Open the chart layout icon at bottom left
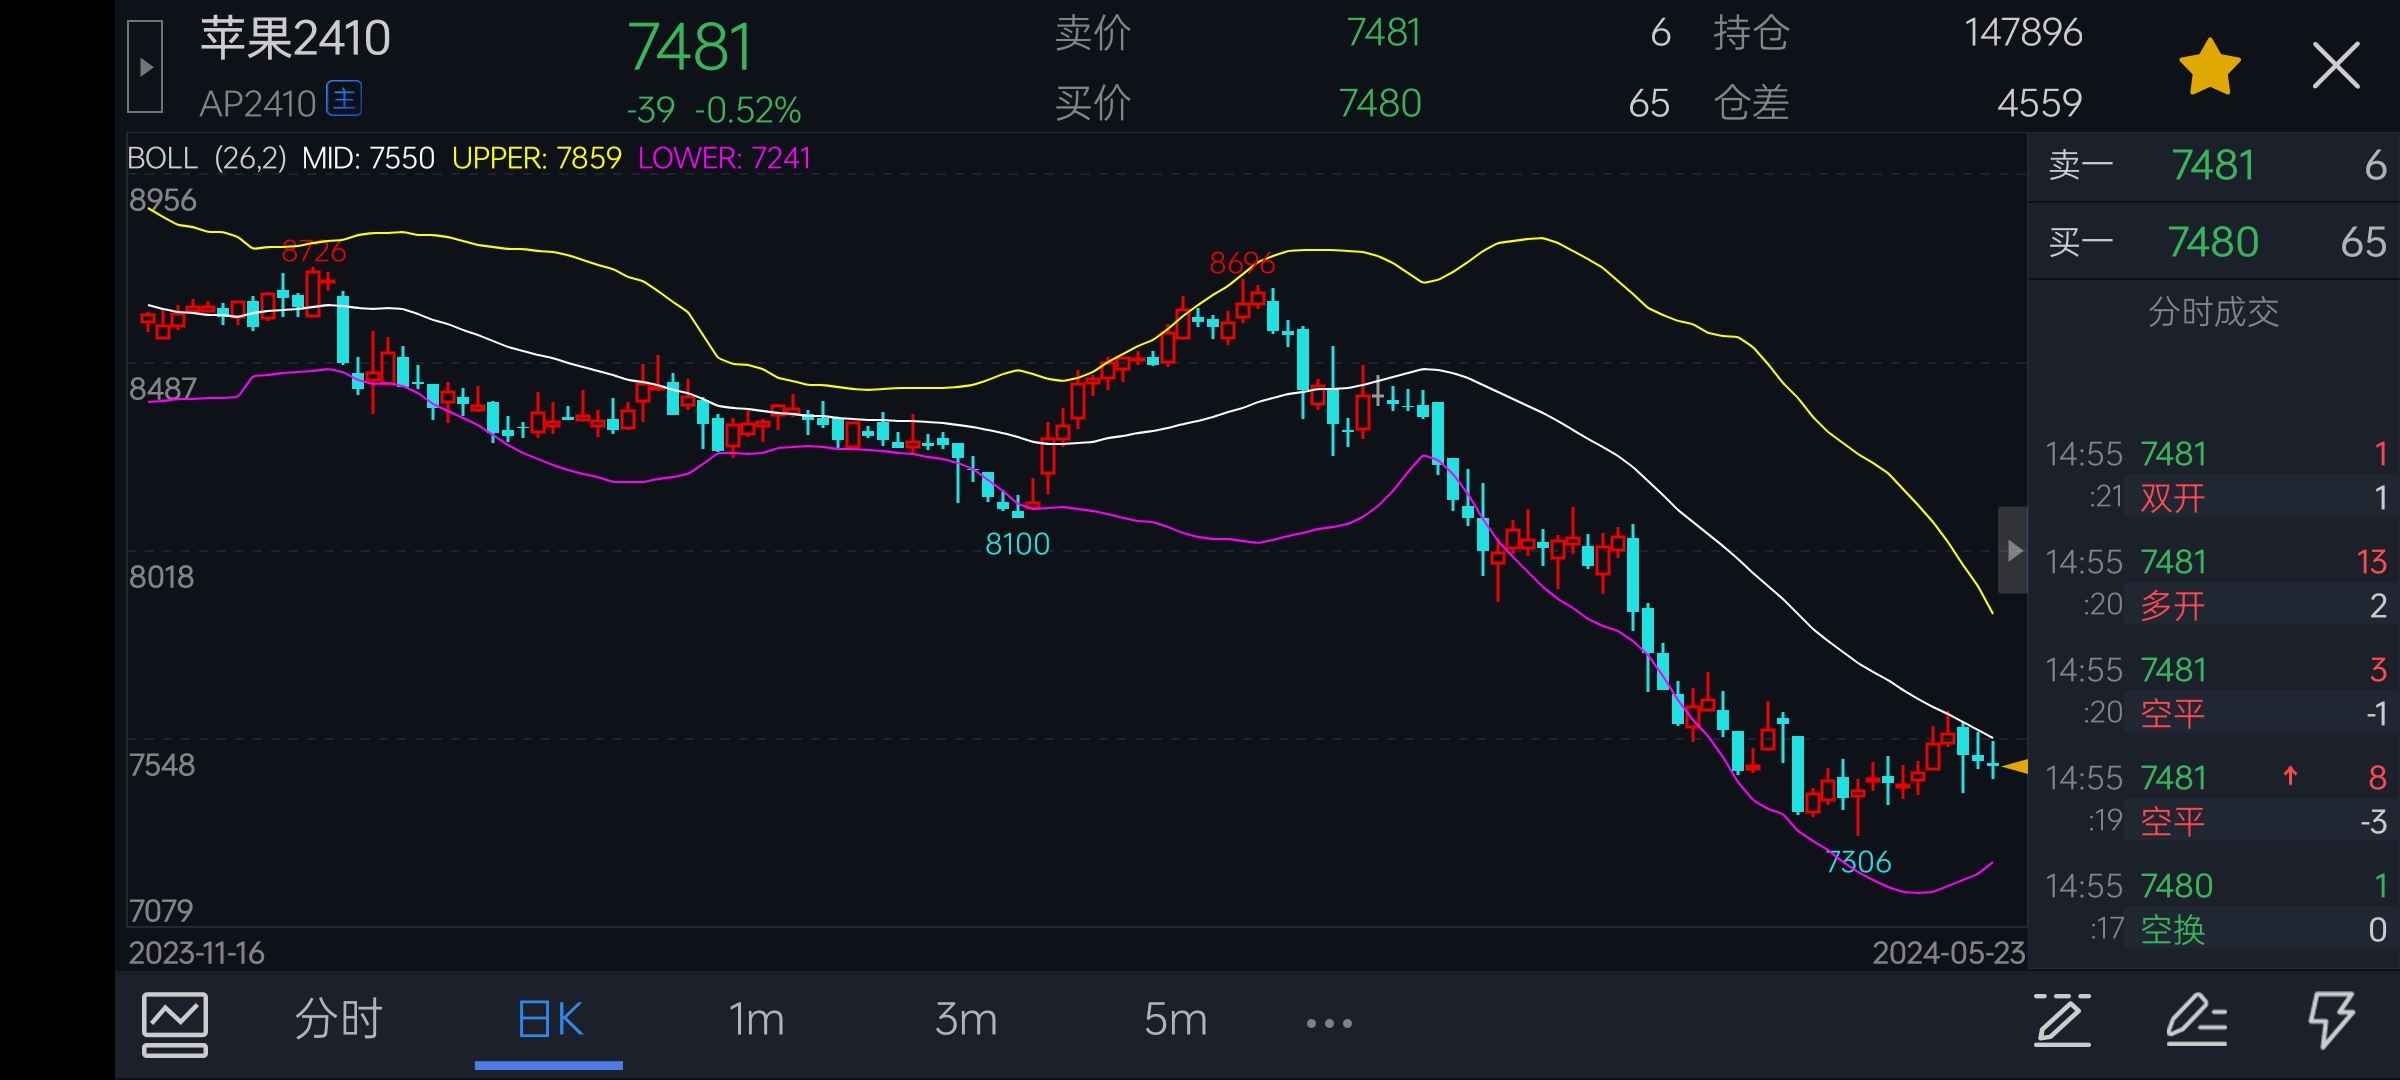 (175, 1023)
